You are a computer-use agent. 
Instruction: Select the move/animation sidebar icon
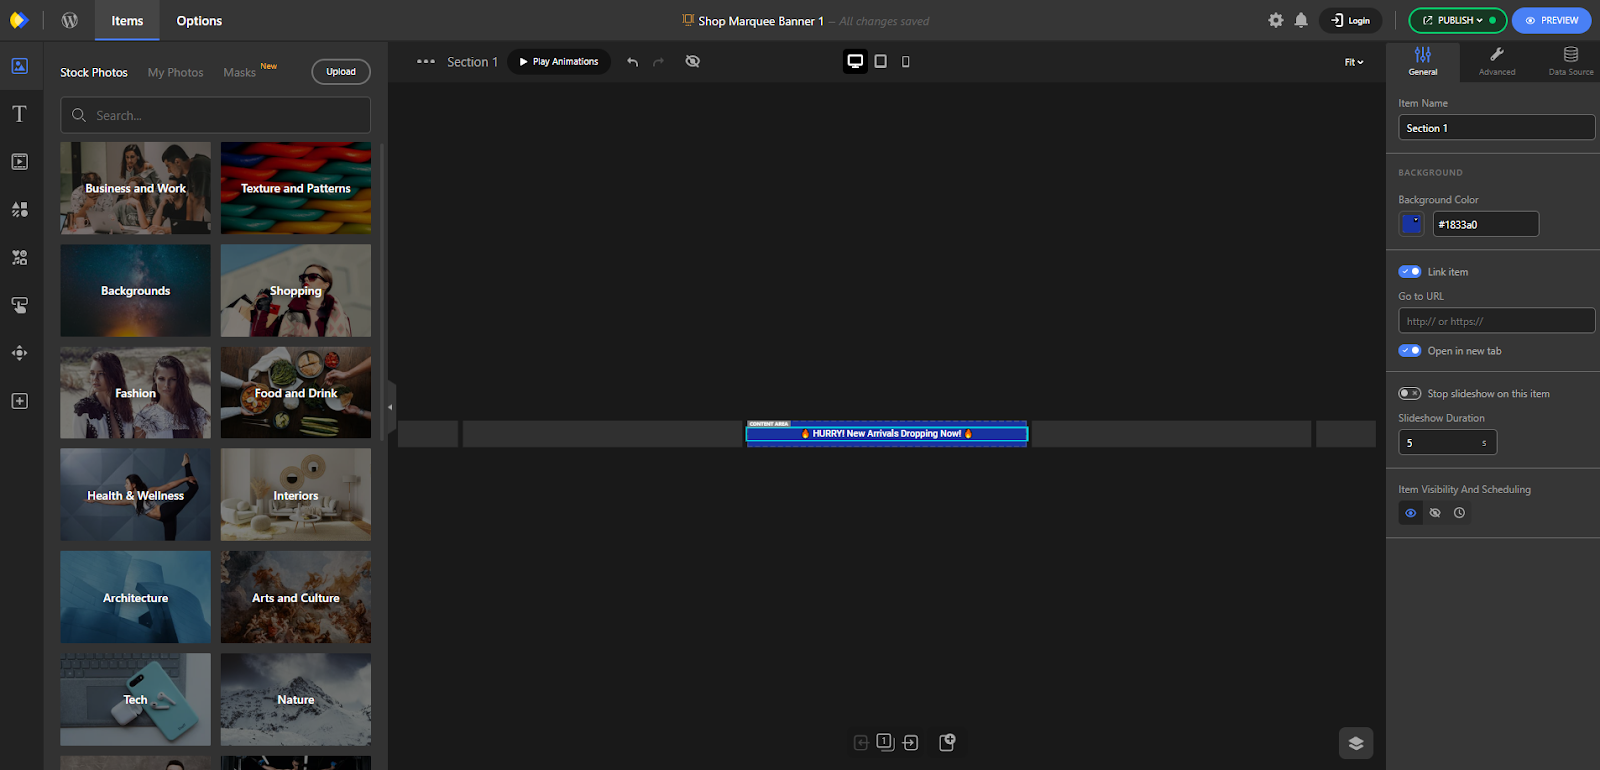tap(19, 353)
